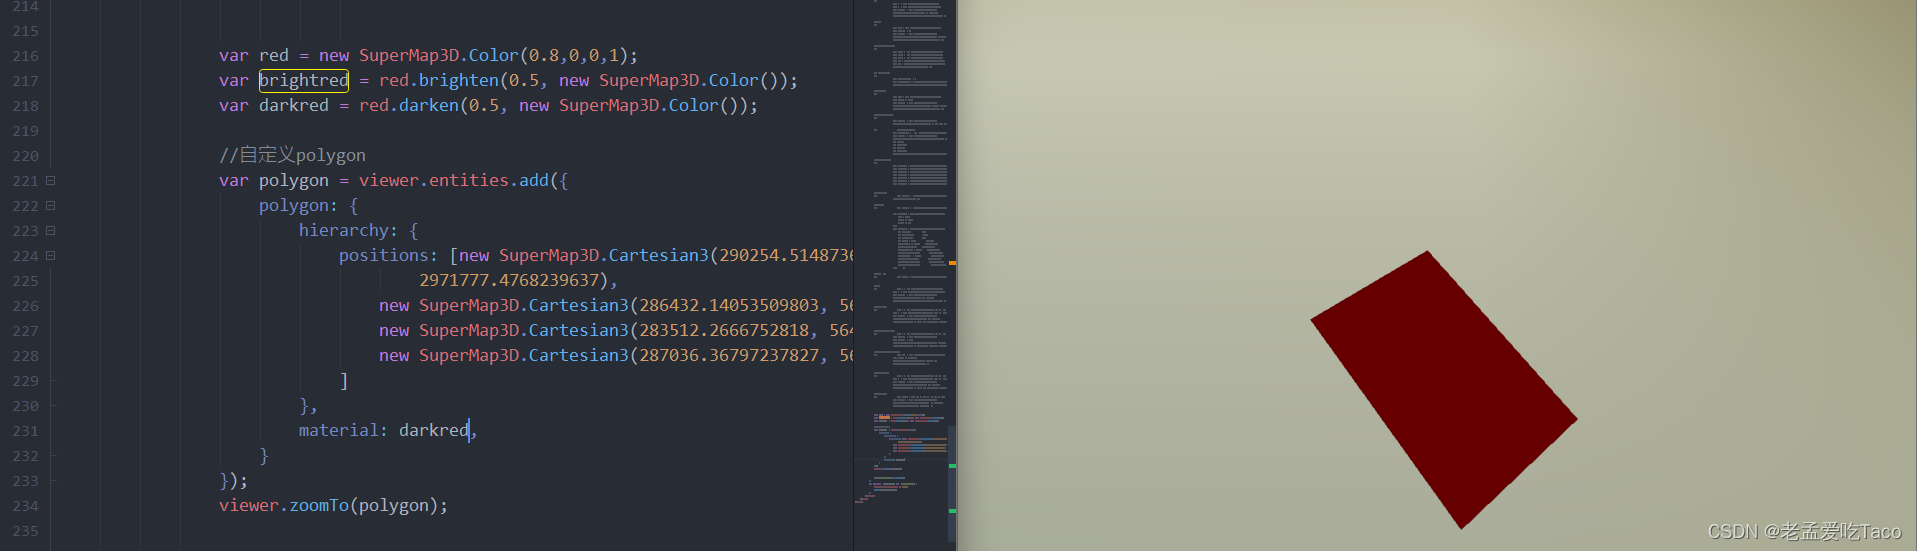This screenshot has width=1917, height=551.
Task: Click the polygon variable name on line 221
Action: [294, 181]
